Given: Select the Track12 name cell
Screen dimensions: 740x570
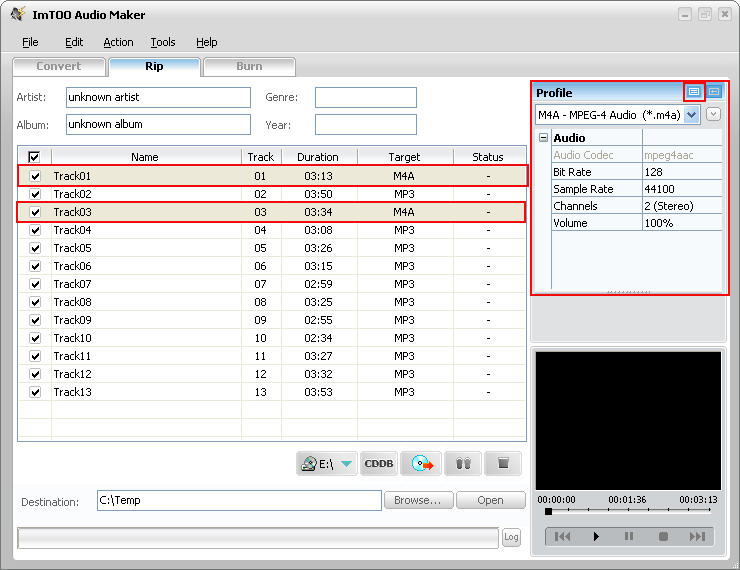Looking at the screenshot, I should (x=146, y=374).
